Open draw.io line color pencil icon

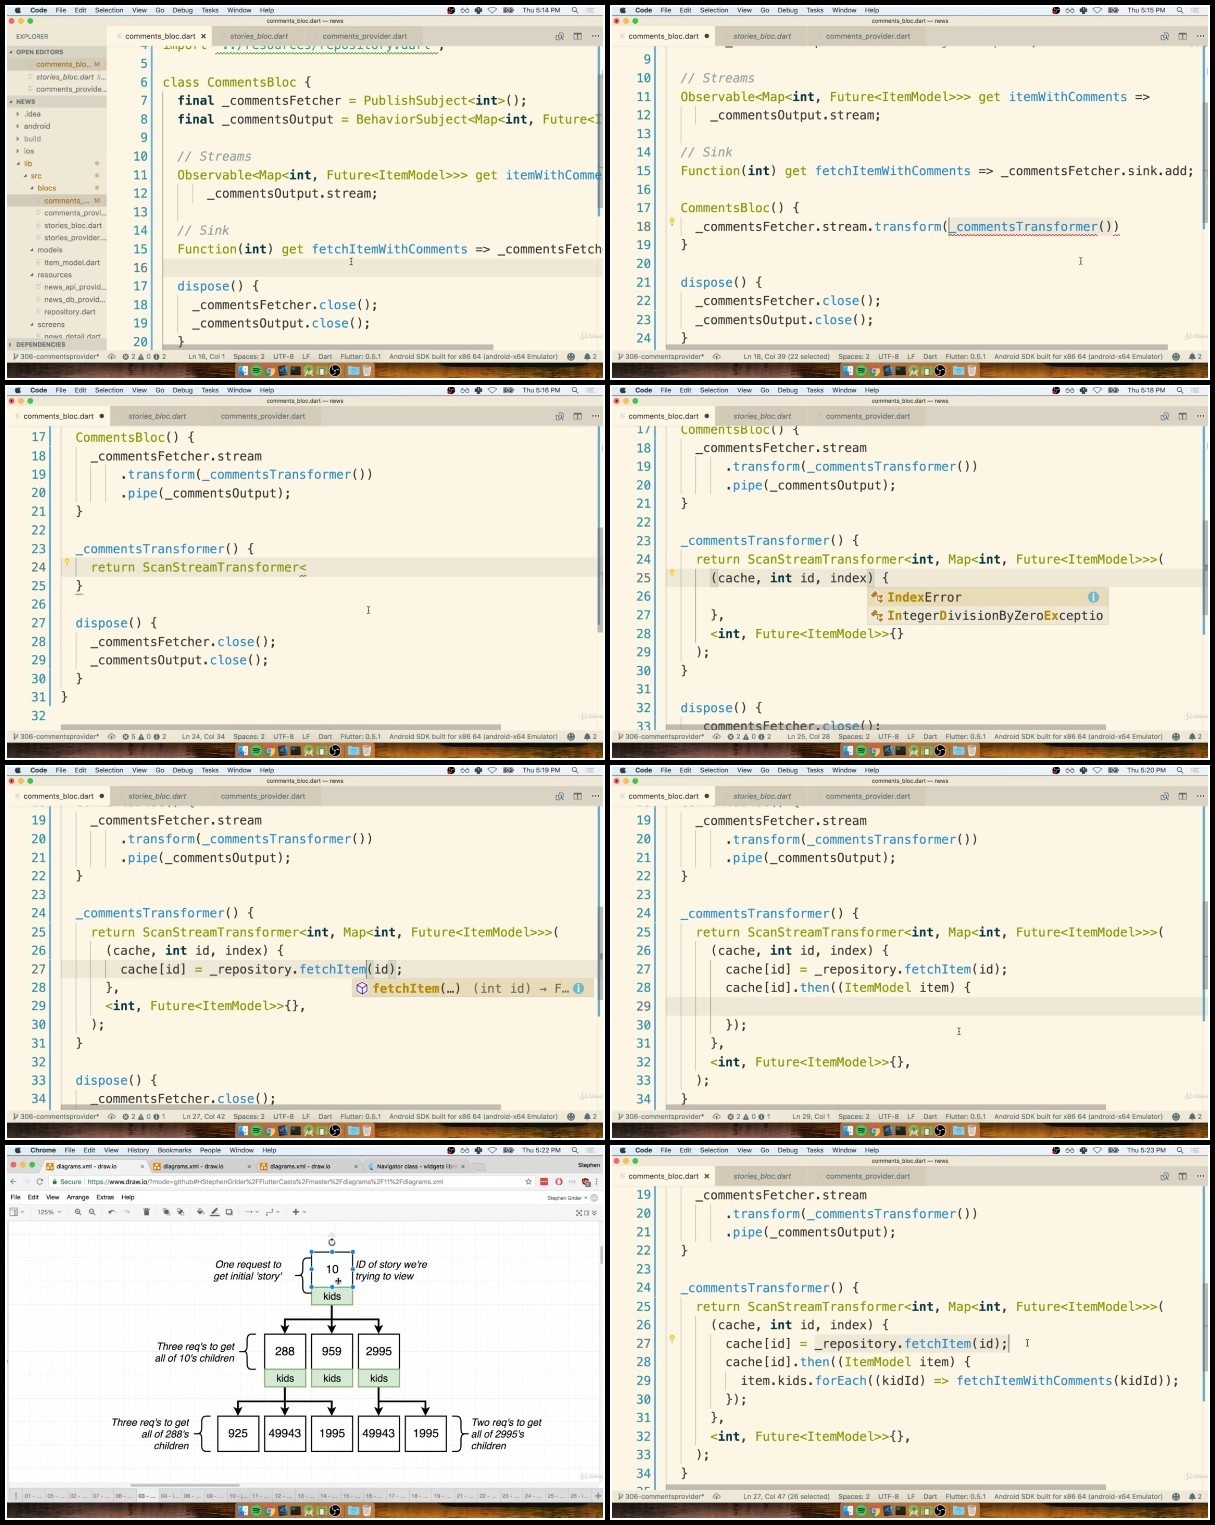click(214, 1212)
